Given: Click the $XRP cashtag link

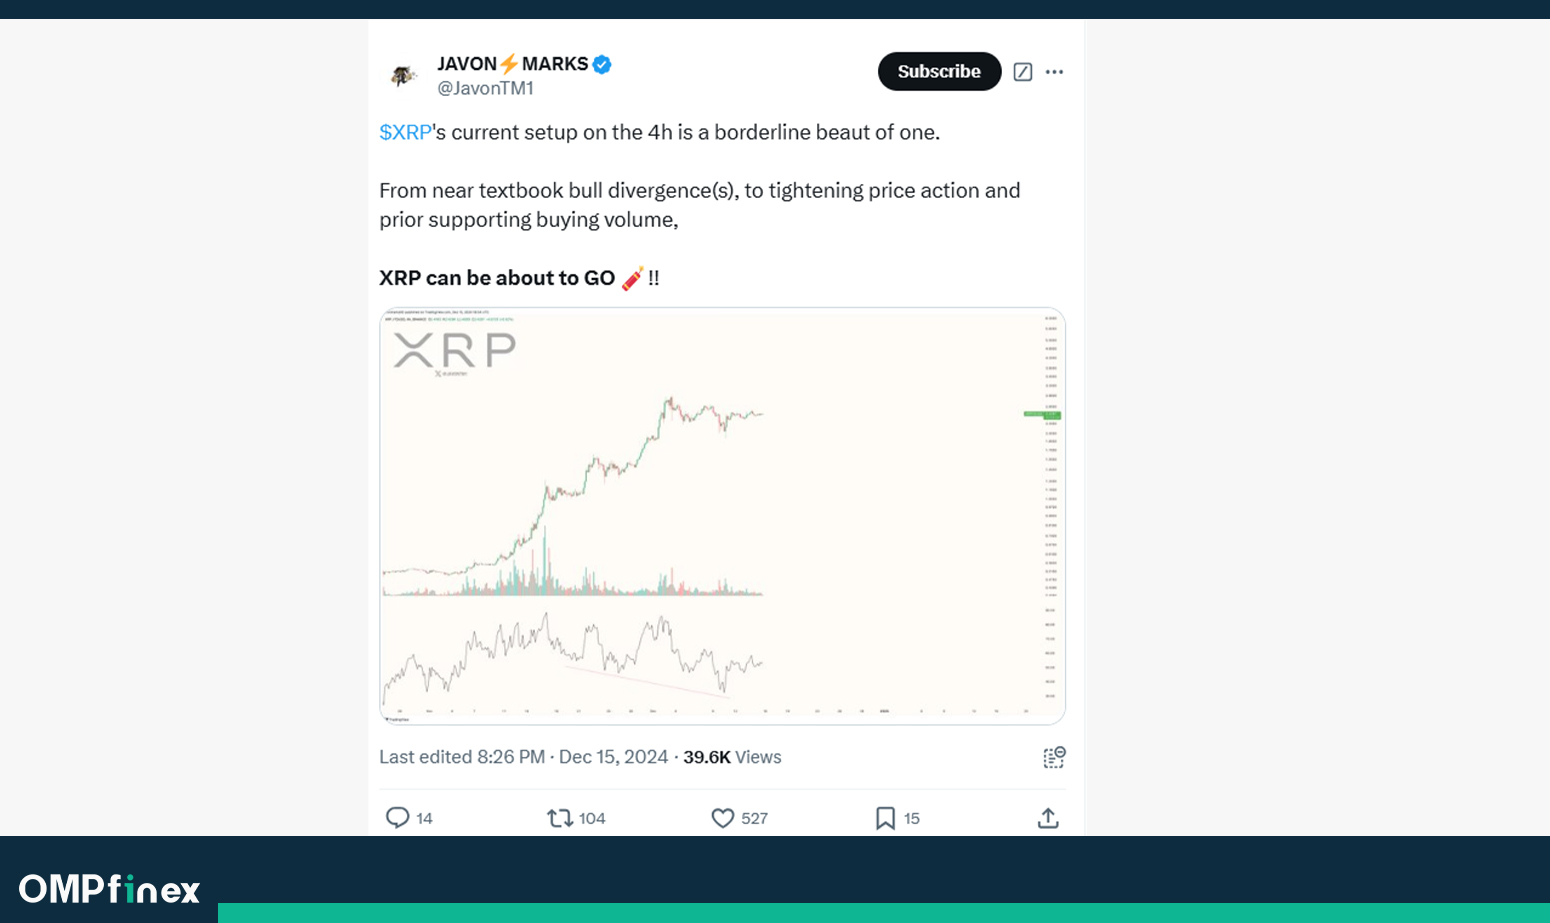Looking at the screenshot, I should pos(405,132).
